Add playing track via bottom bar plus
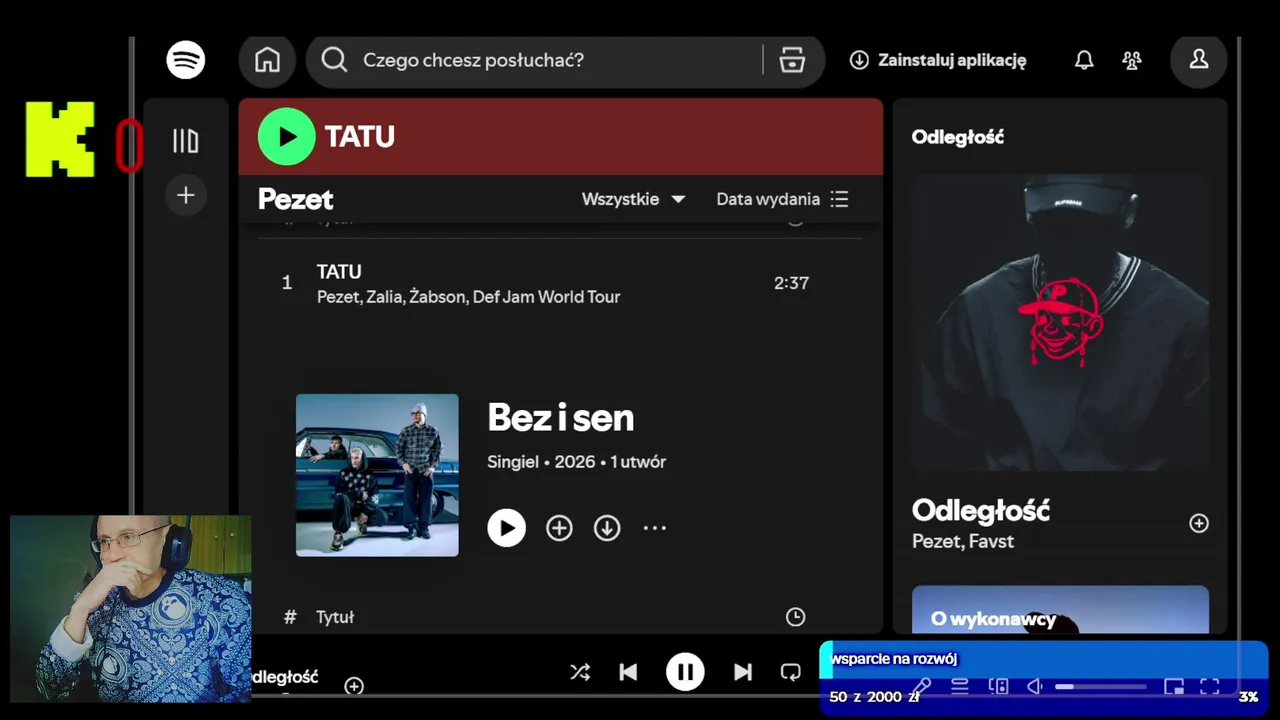 (x=354, y=686)
